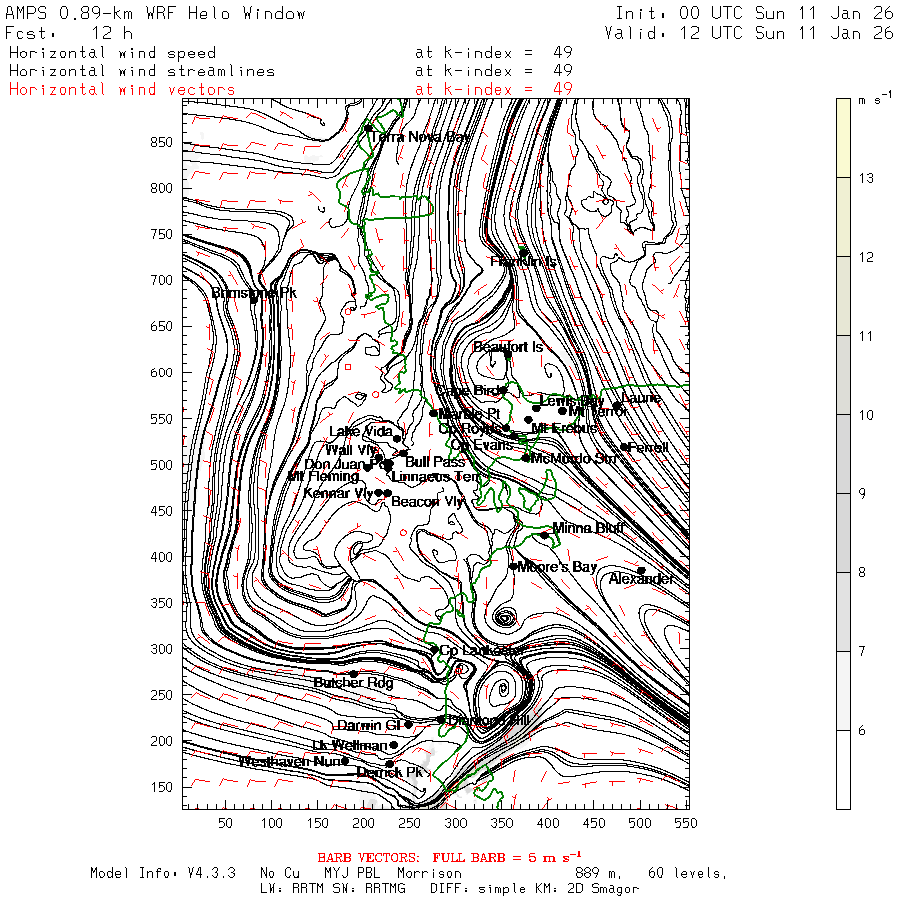Pick the Minna Bluff station marker
The height and width of the screenshot is (900, 900).
(545, 535)
